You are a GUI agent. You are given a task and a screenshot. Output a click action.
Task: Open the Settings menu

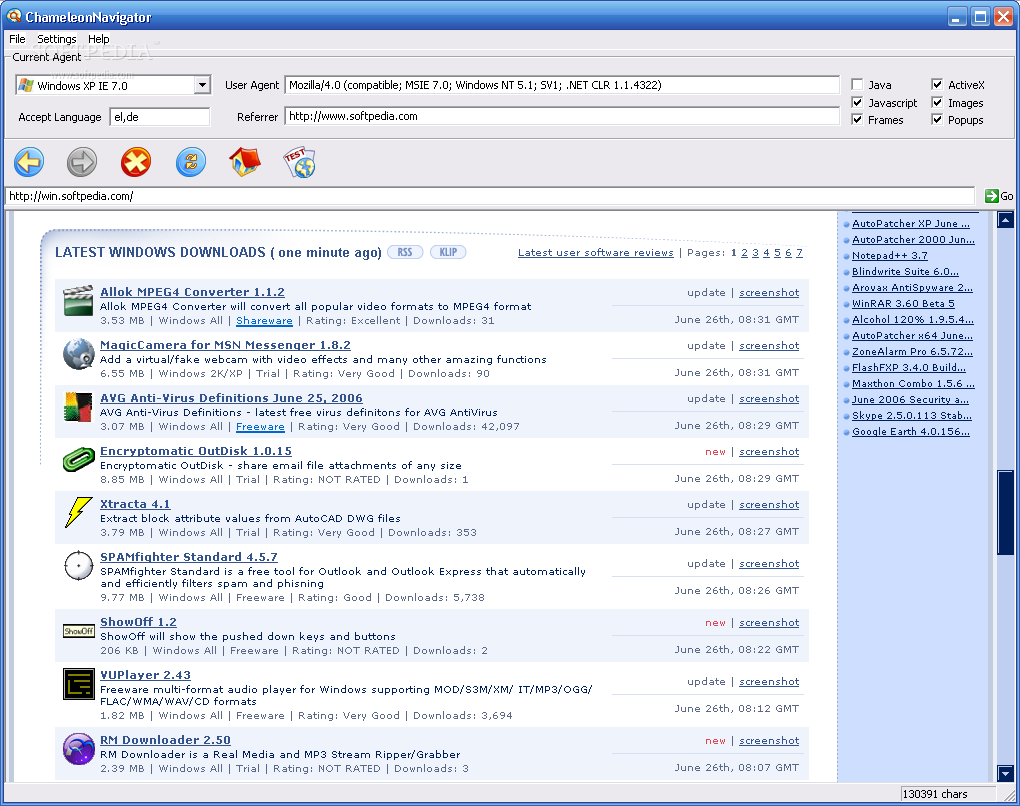point(57,39)
